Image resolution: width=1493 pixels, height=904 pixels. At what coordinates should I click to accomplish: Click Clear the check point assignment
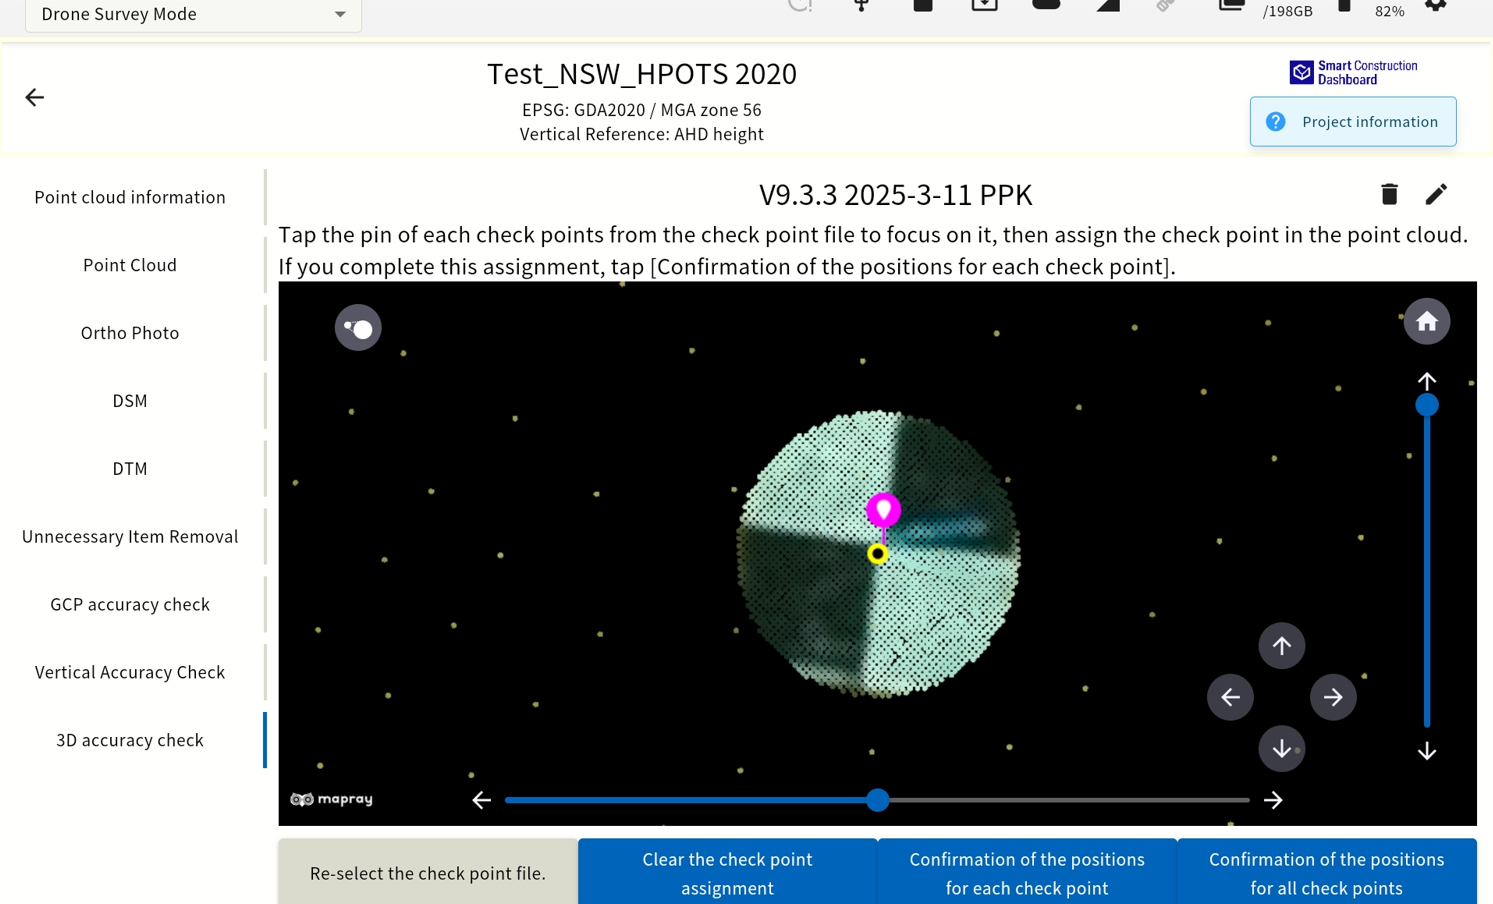[727, 872]
